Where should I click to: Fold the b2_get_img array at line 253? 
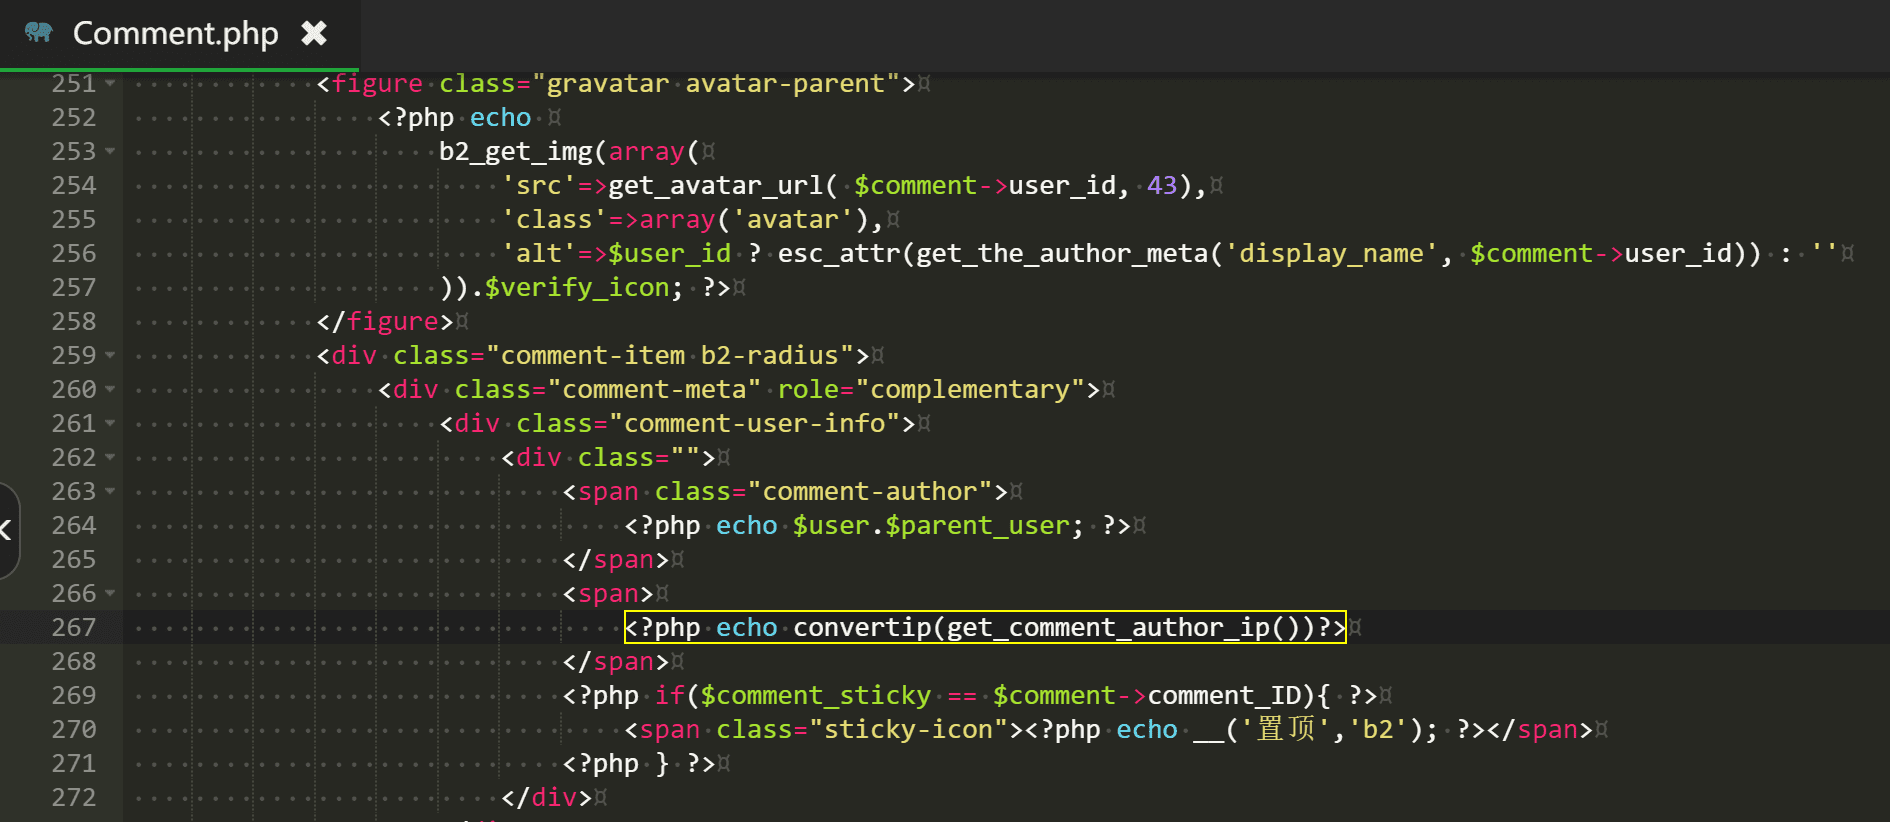click(x=110, y=152)
